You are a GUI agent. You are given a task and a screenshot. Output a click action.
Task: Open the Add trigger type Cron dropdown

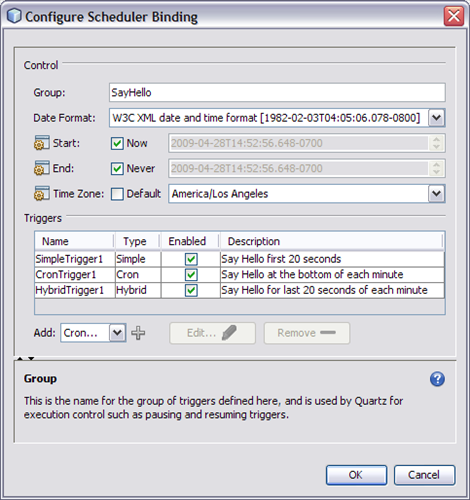point(117,333)
